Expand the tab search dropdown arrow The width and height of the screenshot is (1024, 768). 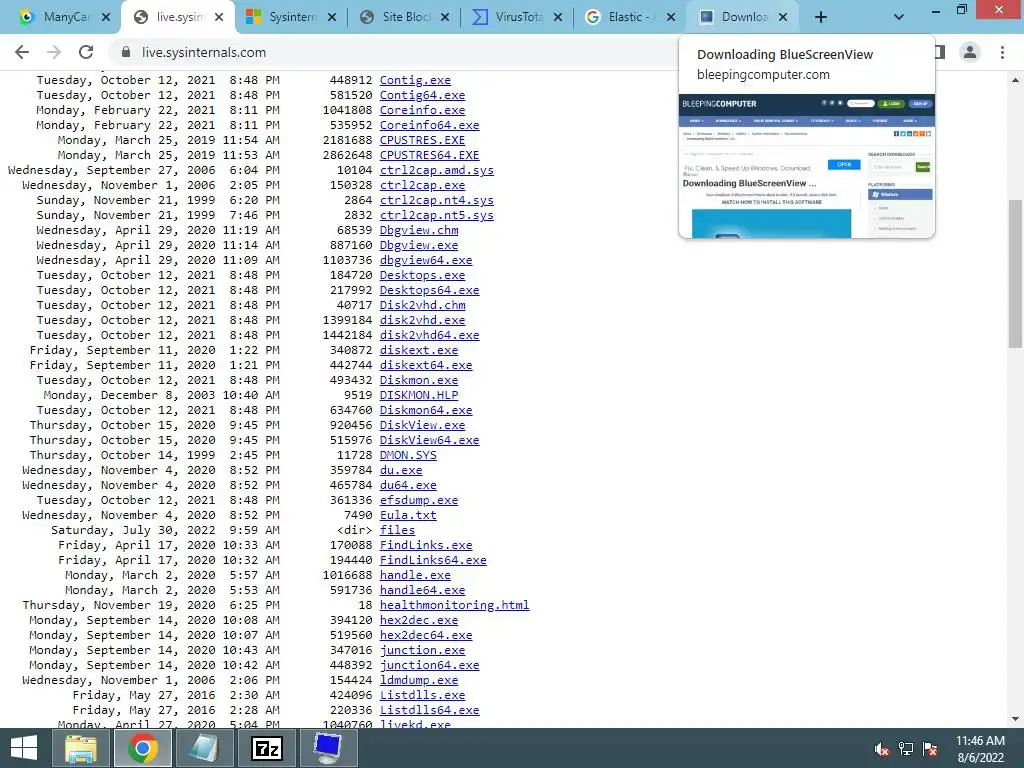tap(899, 17)
